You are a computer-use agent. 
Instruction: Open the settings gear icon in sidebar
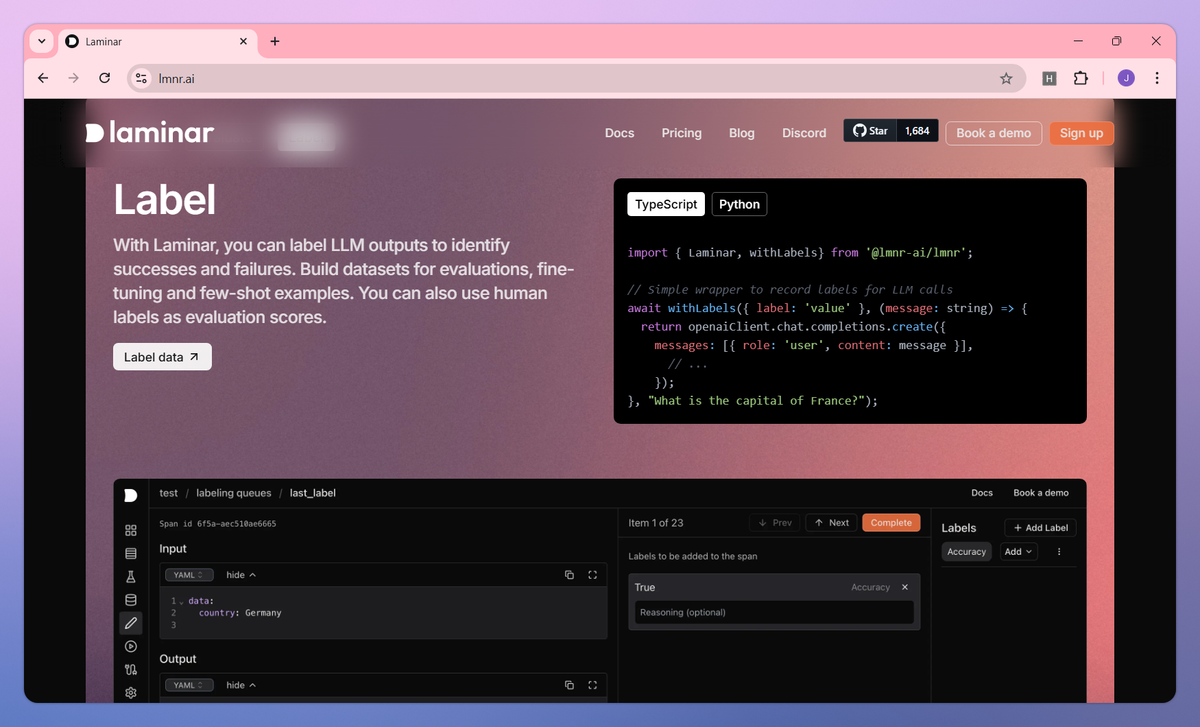[131, 693]
